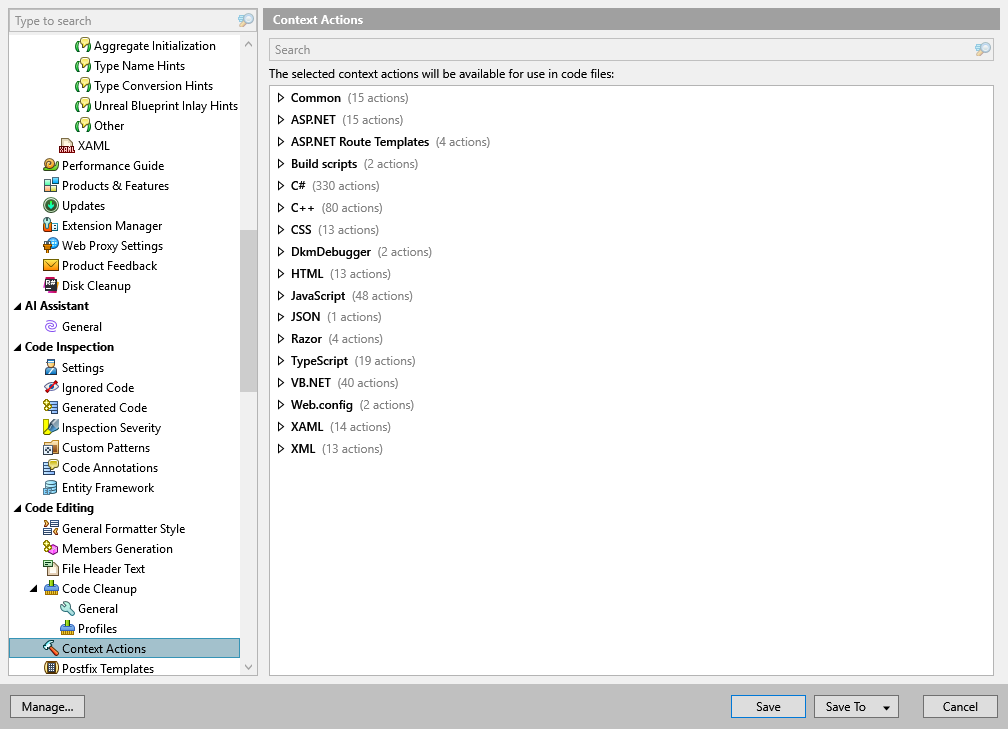Expand the TypeScript actions group
The width and height of the screenshot is (1008, 729).
280,361
